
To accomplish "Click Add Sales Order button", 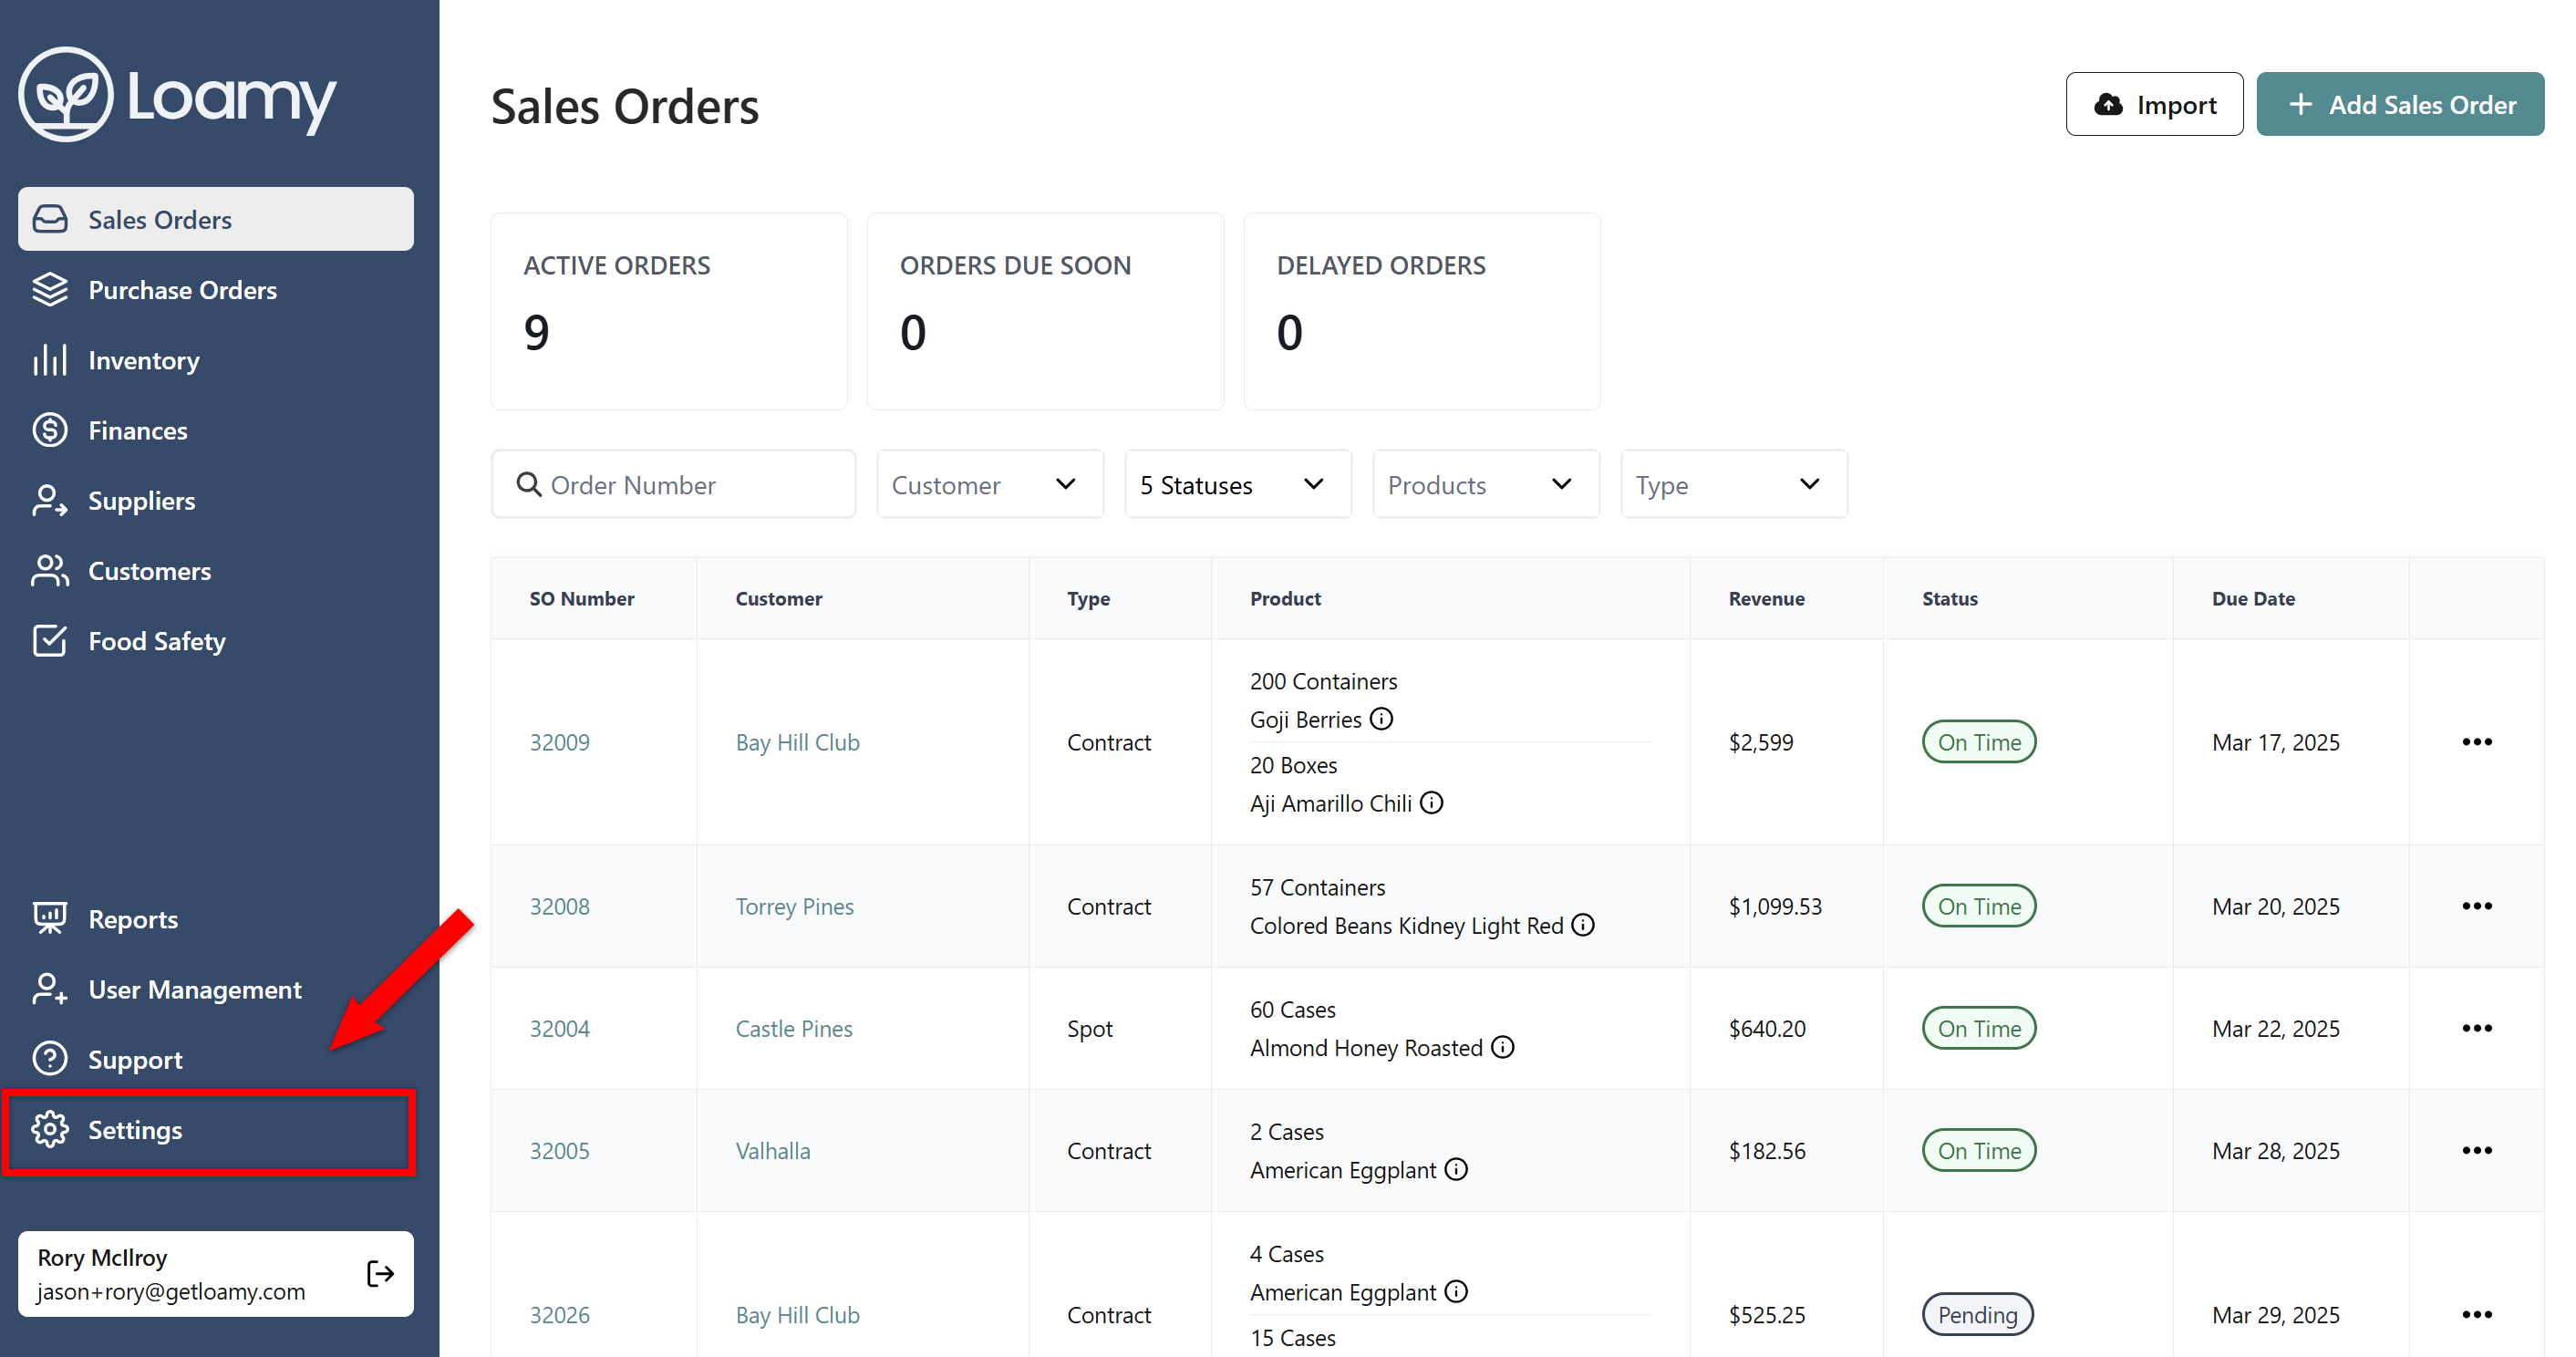I will (2400, 104).
